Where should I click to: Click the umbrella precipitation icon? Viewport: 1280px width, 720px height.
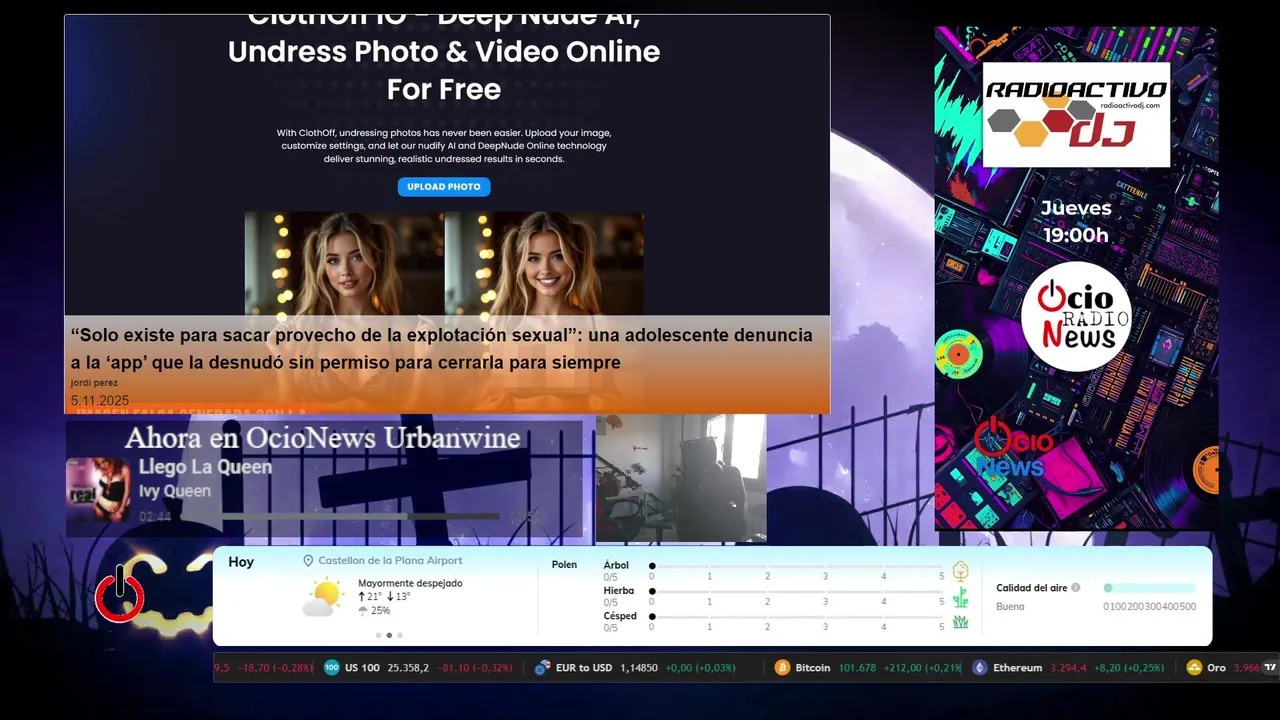(x=363, y=610)
